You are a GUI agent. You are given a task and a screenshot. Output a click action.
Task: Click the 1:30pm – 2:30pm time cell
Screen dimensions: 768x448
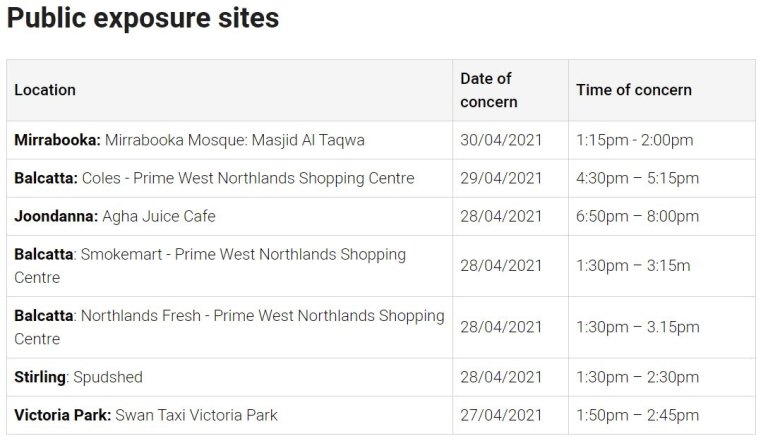[637, 377]
